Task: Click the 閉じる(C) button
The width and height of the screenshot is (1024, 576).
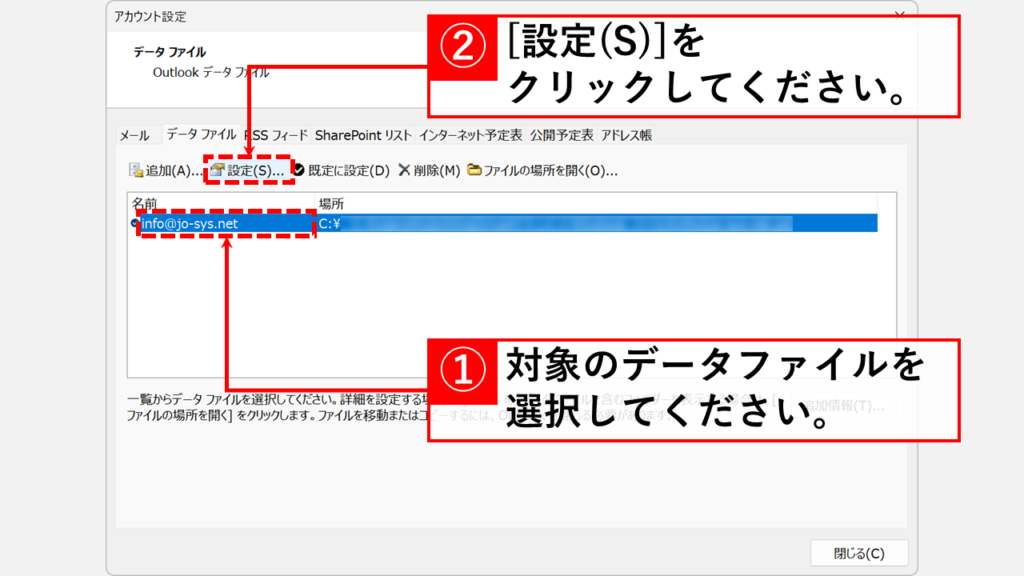Action: (859, 553)
